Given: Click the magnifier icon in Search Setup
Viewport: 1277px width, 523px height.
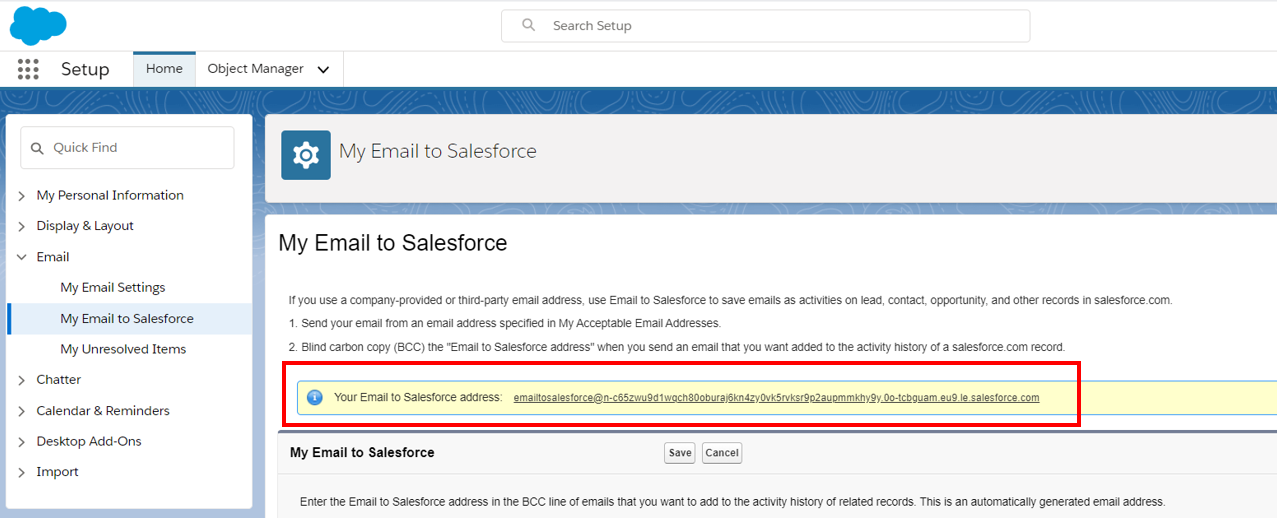Looking at the screenshot, I should (529, 25).
